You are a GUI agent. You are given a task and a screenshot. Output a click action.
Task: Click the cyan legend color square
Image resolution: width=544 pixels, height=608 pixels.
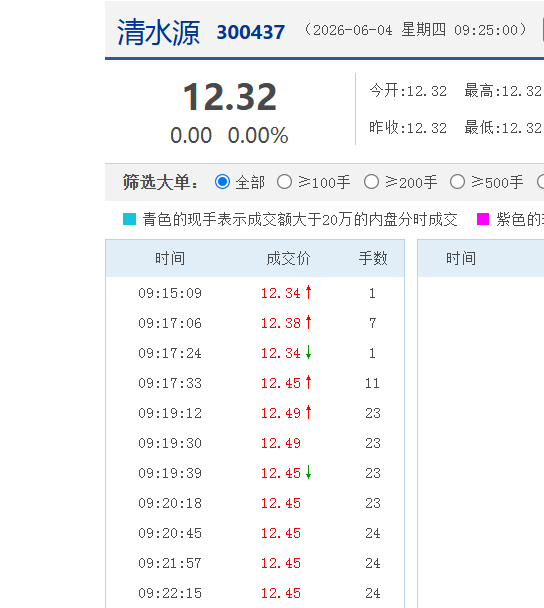tap(130, 219)
